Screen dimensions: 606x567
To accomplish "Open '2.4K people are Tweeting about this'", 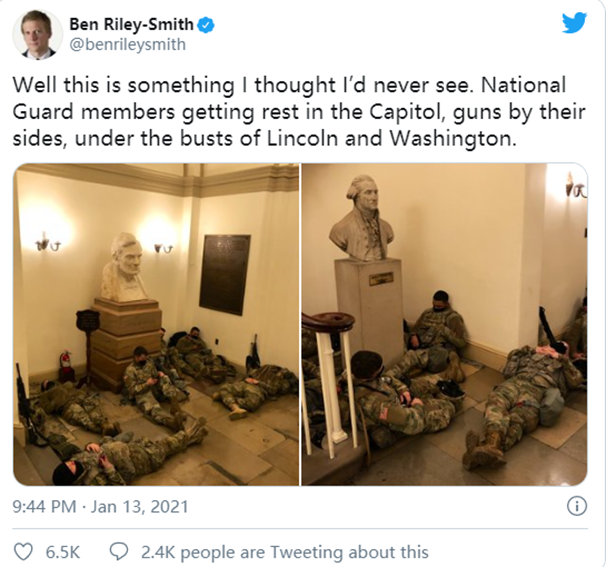I will [x=285, y=552].
